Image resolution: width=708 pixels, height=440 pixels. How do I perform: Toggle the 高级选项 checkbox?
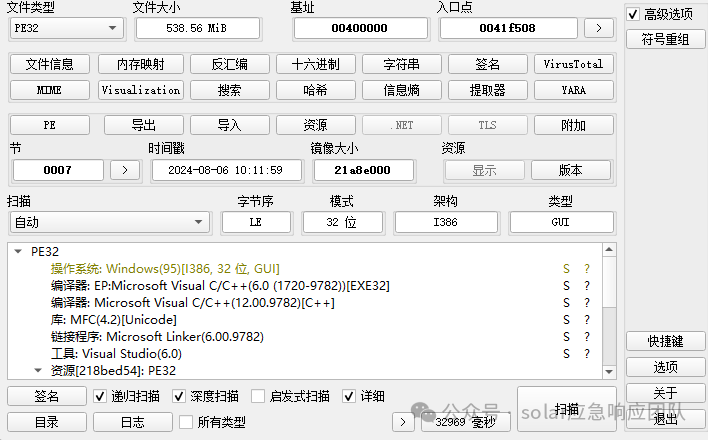(633, 14)
